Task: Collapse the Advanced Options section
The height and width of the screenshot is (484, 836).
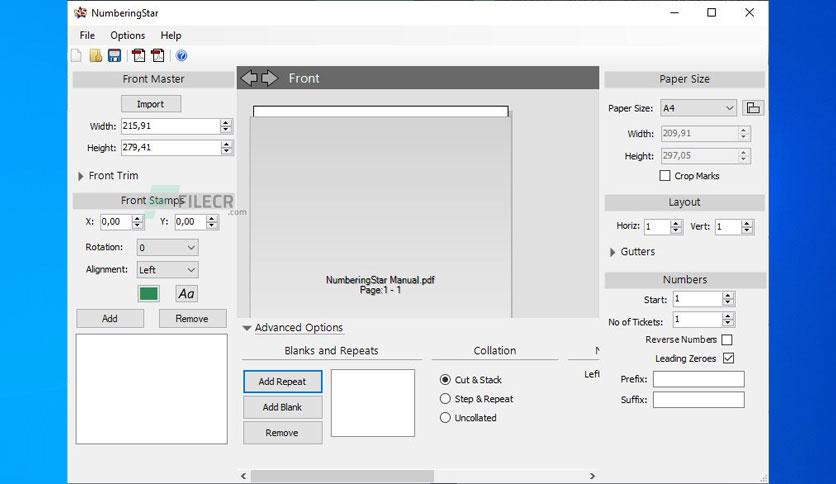Action: pos(247,328)
